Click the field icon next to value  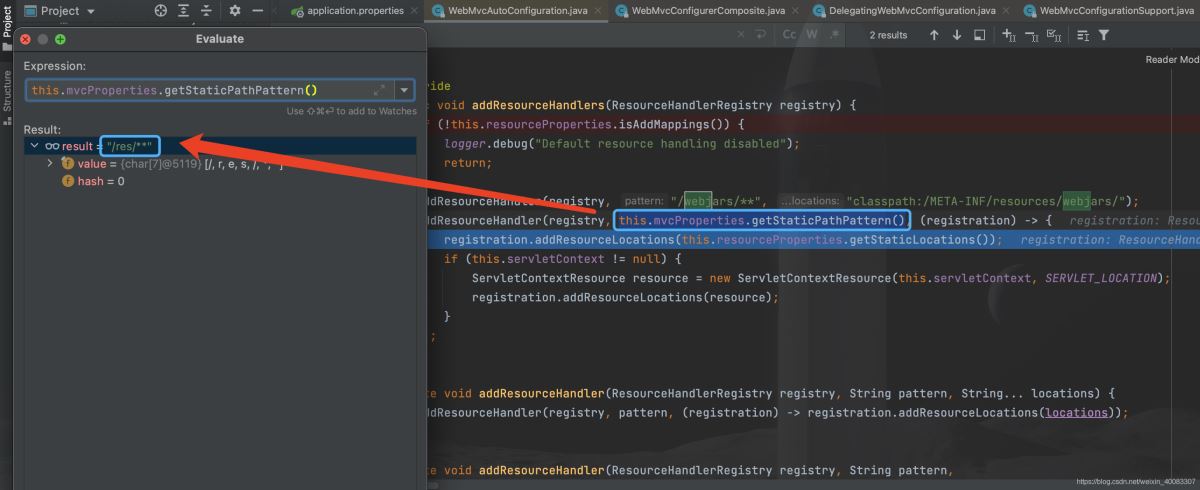[68, 163]
